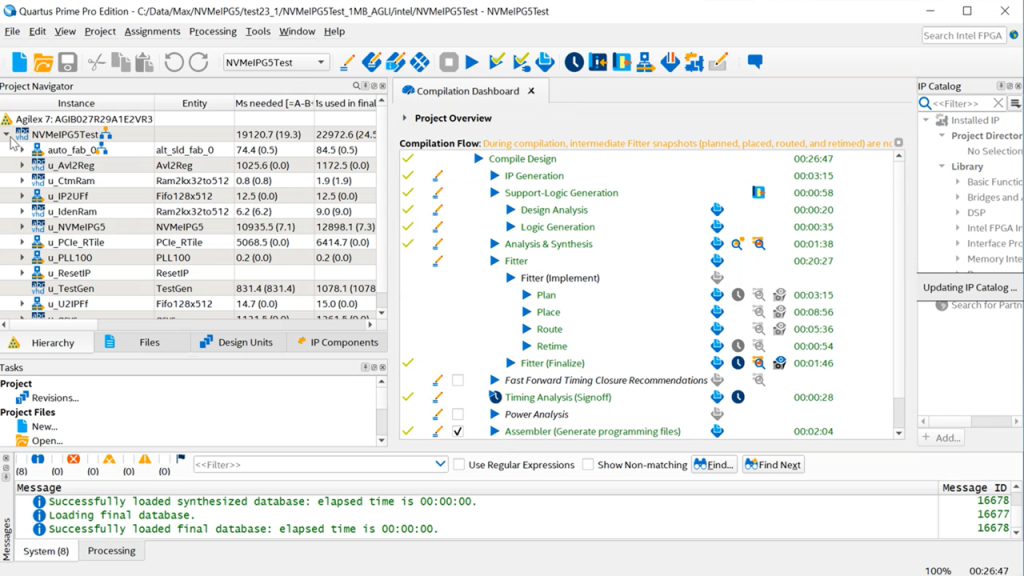Open the Processing menu
Image resolution: width=1024 pixels, height=576 pixels.
click(x=213, y=31)
